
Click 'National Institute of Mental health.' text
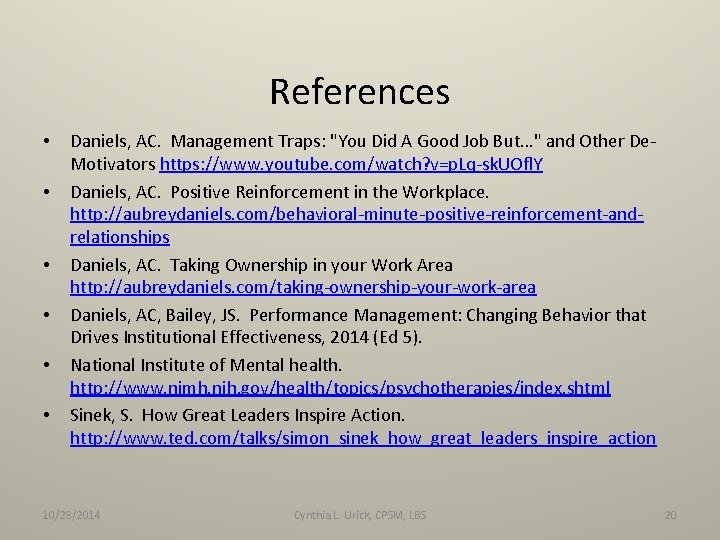(206, 365)
